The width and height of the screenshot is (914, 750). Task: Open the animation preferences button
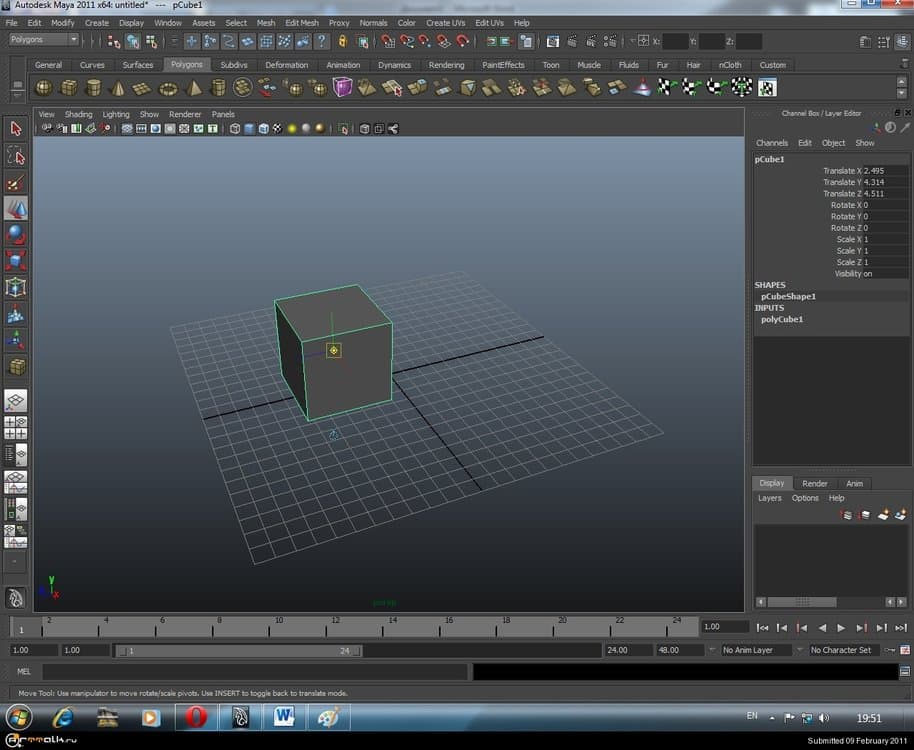[x=905, y=650]
